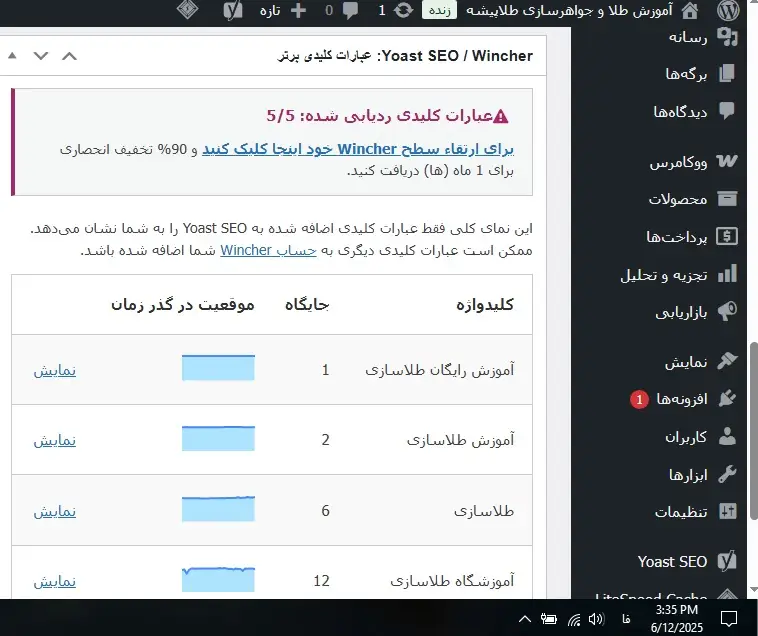
Task: Open the updates refresh icon
Action: (403, 10)
